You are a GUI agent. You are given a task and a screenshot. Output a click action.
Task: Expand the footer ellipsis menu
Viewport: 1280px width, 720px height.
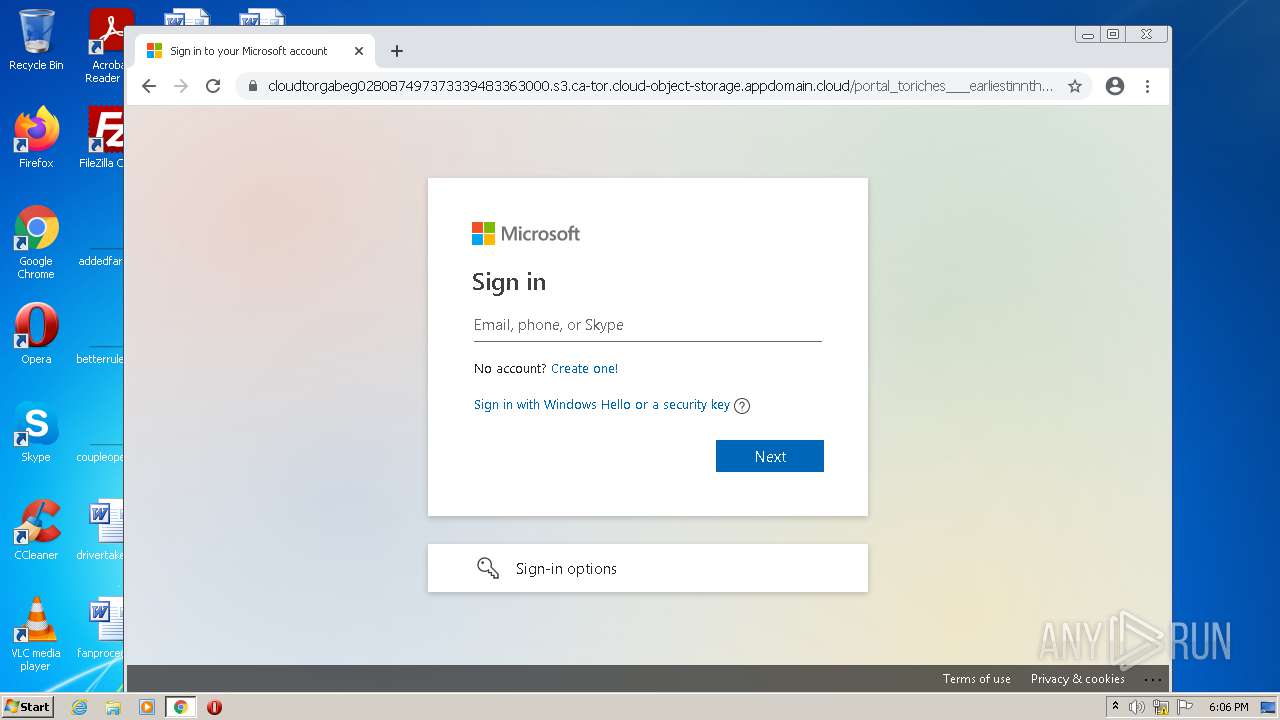click(1153, 679)
